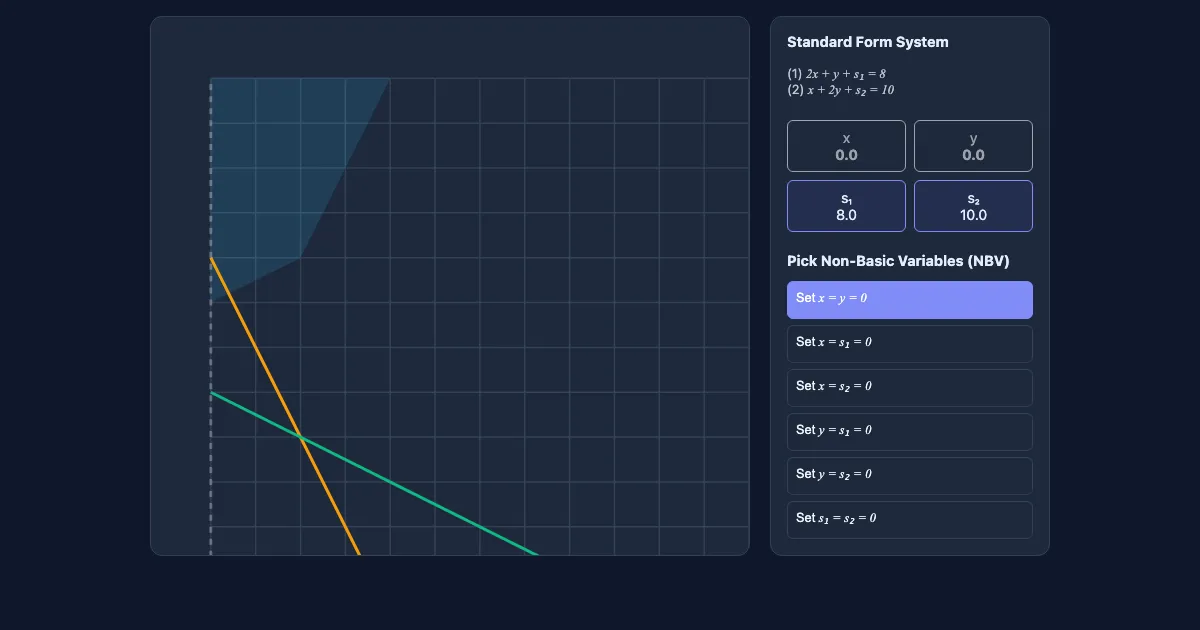Click equation (1) 2x + y + s₁ = 8
1200x630 pixels.
click(836, 74)
